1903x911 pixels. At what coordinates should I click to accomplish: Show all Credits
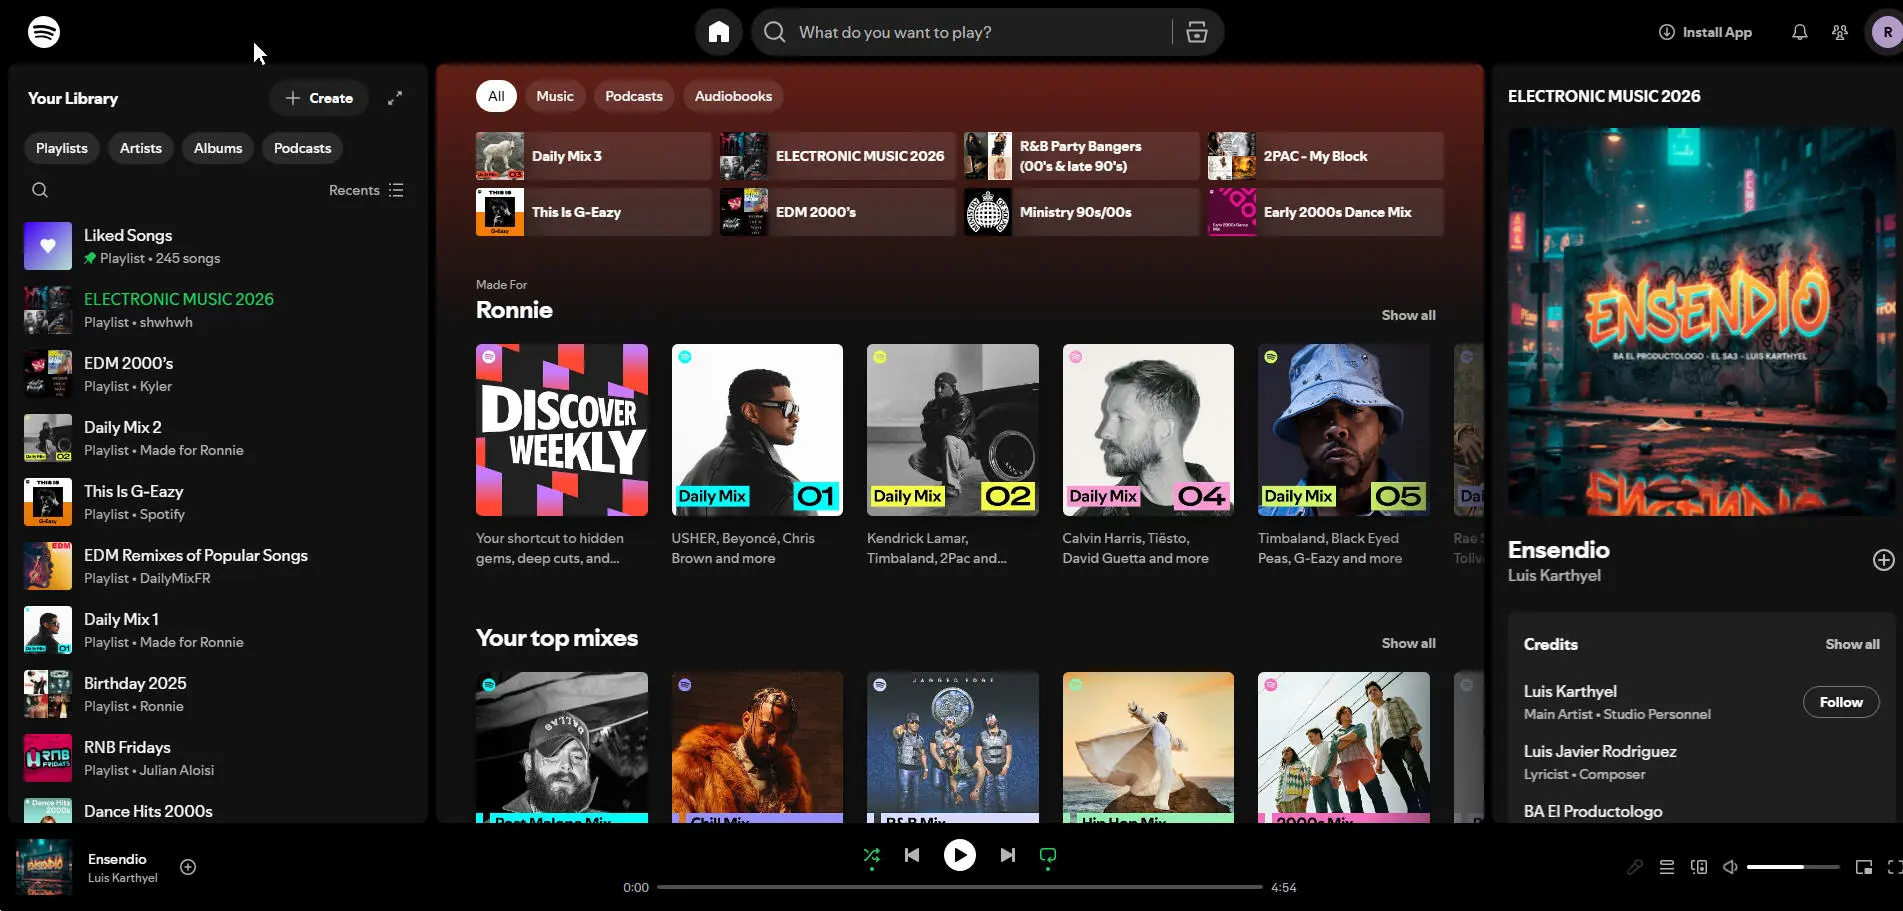point(1852,644)
